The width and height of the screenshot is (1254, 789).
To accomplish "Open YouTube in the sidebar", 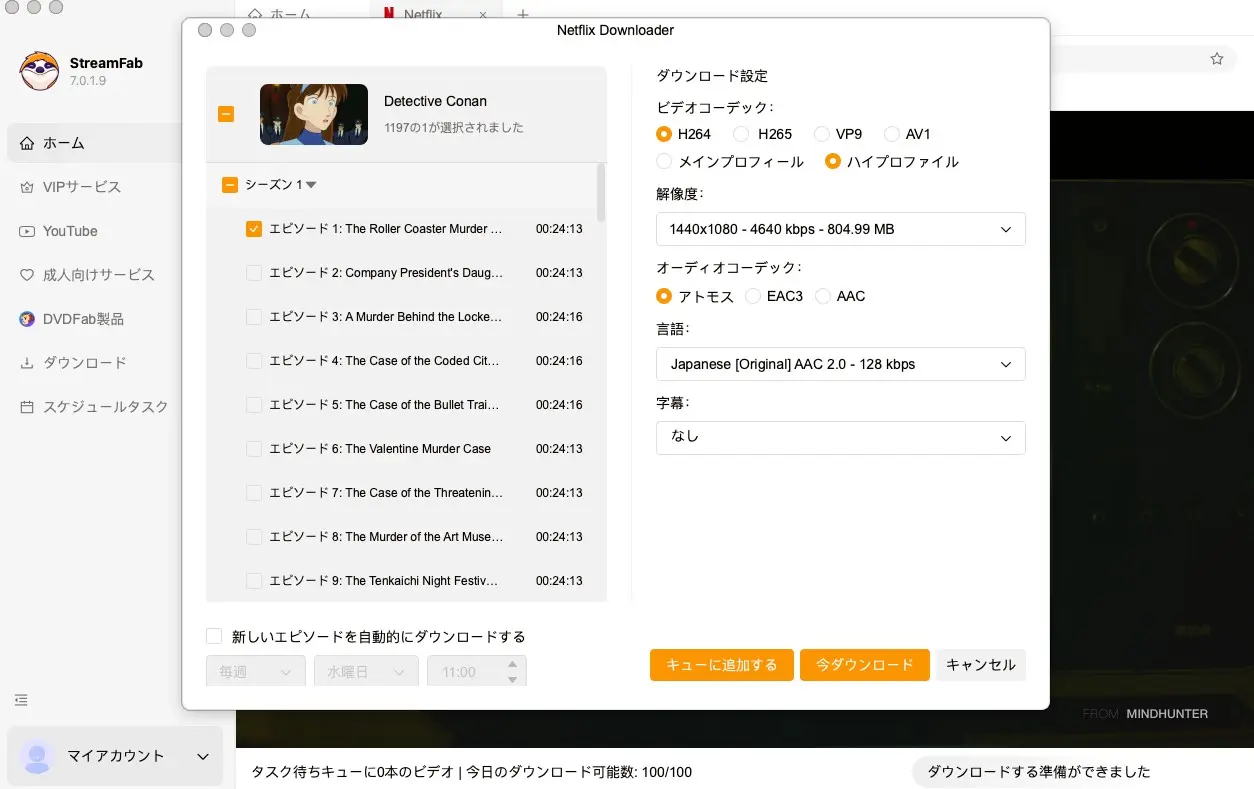I will pyautogui.click(x=95, y=231).
